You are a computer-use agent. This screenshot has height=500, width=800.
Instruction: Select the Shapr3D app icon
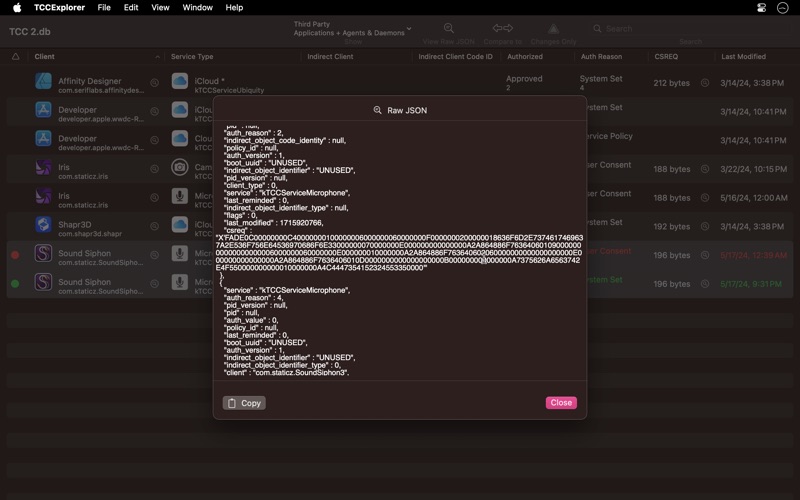(x=43, y=224)
